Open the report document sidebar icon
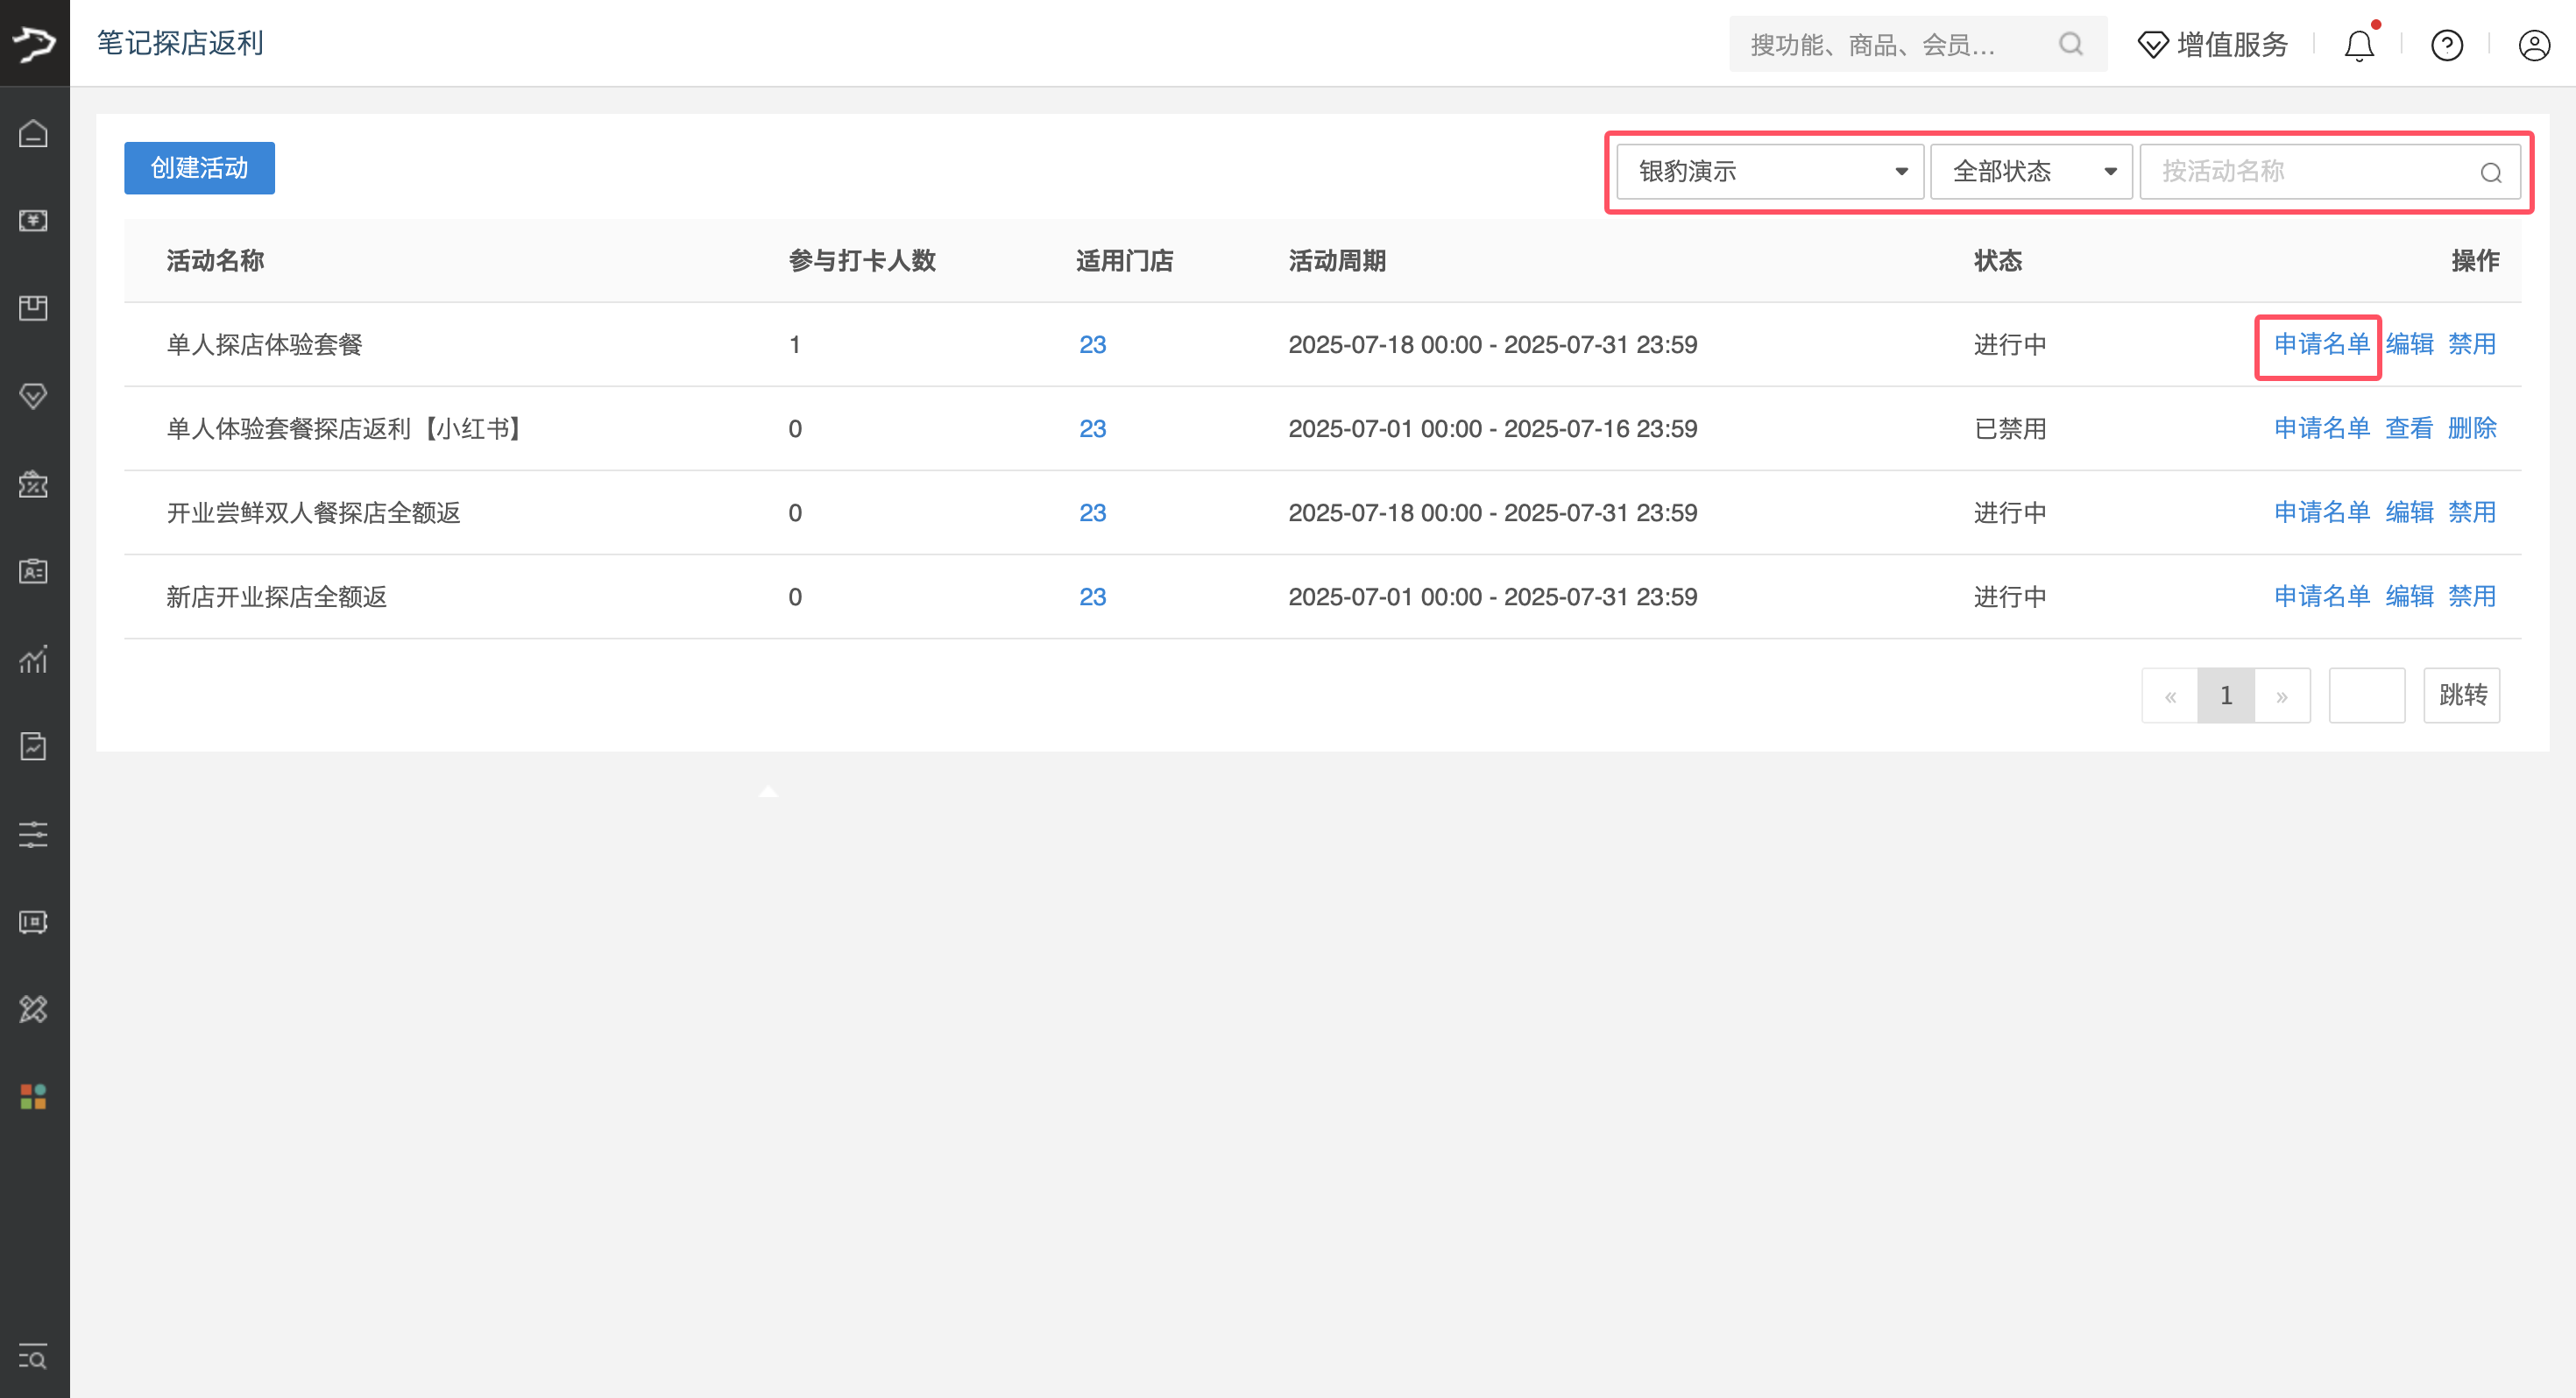 point(34,746)
